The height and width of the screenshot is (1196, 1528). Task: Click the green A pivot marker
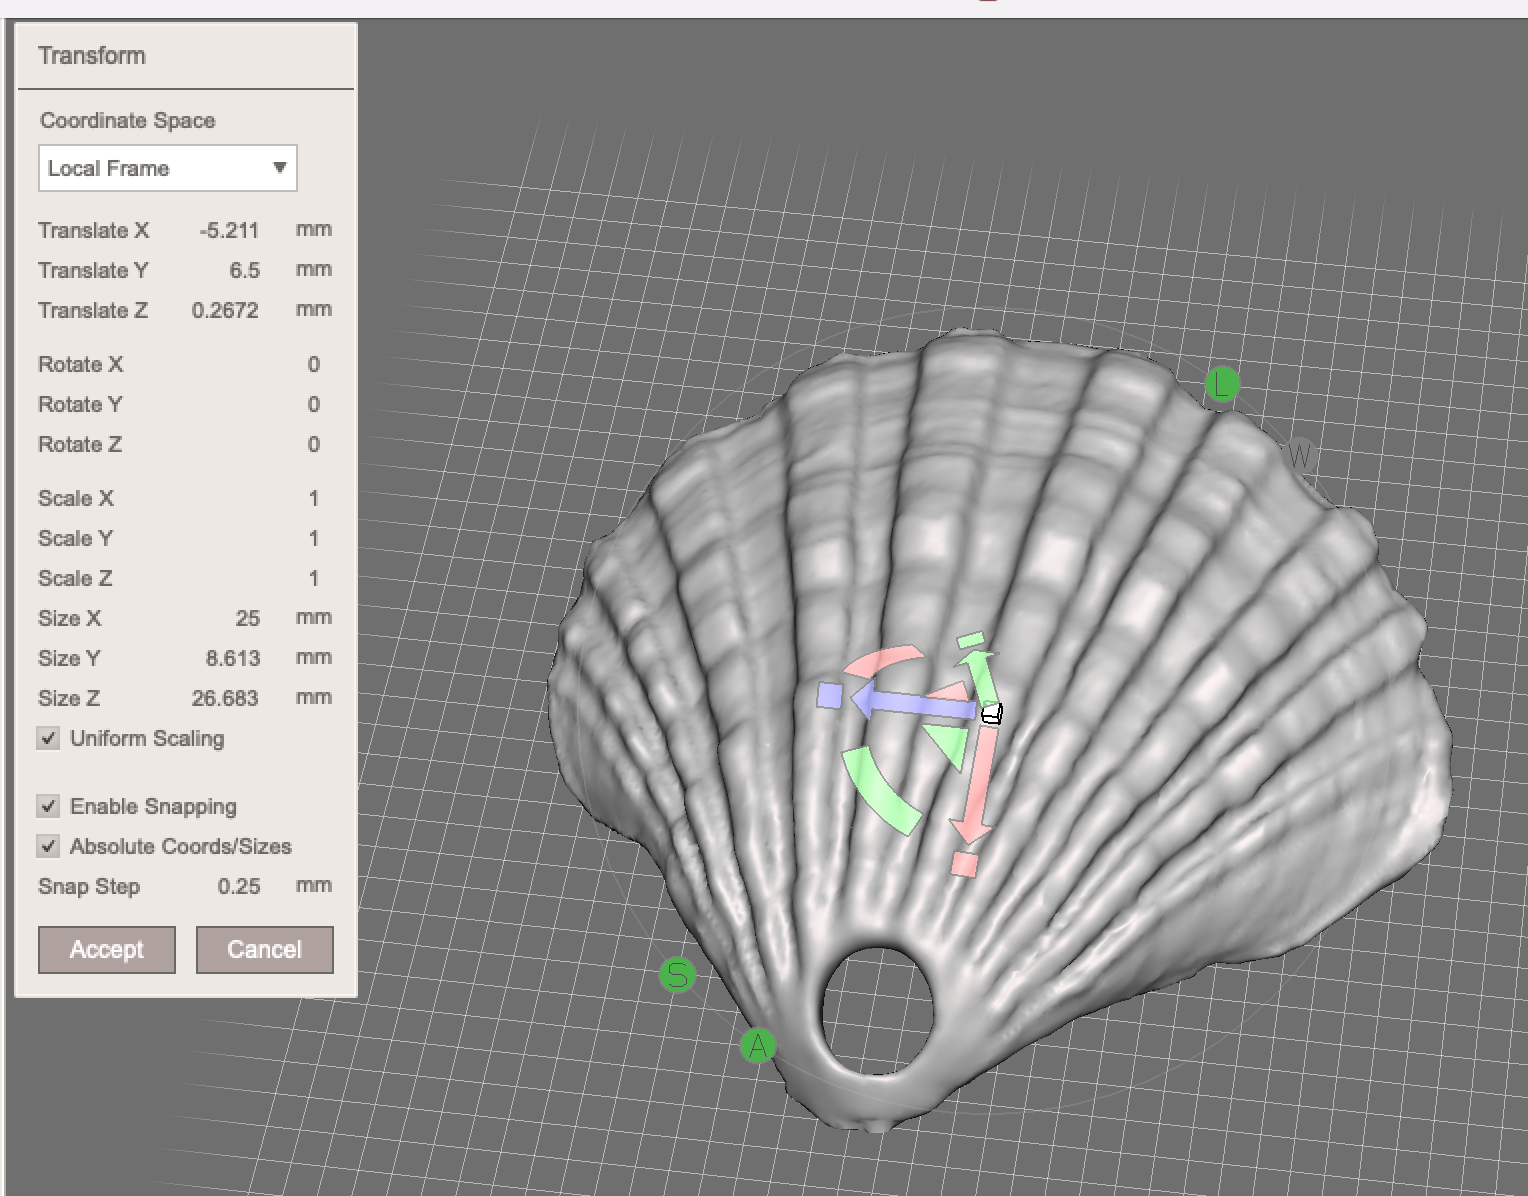758,1046
